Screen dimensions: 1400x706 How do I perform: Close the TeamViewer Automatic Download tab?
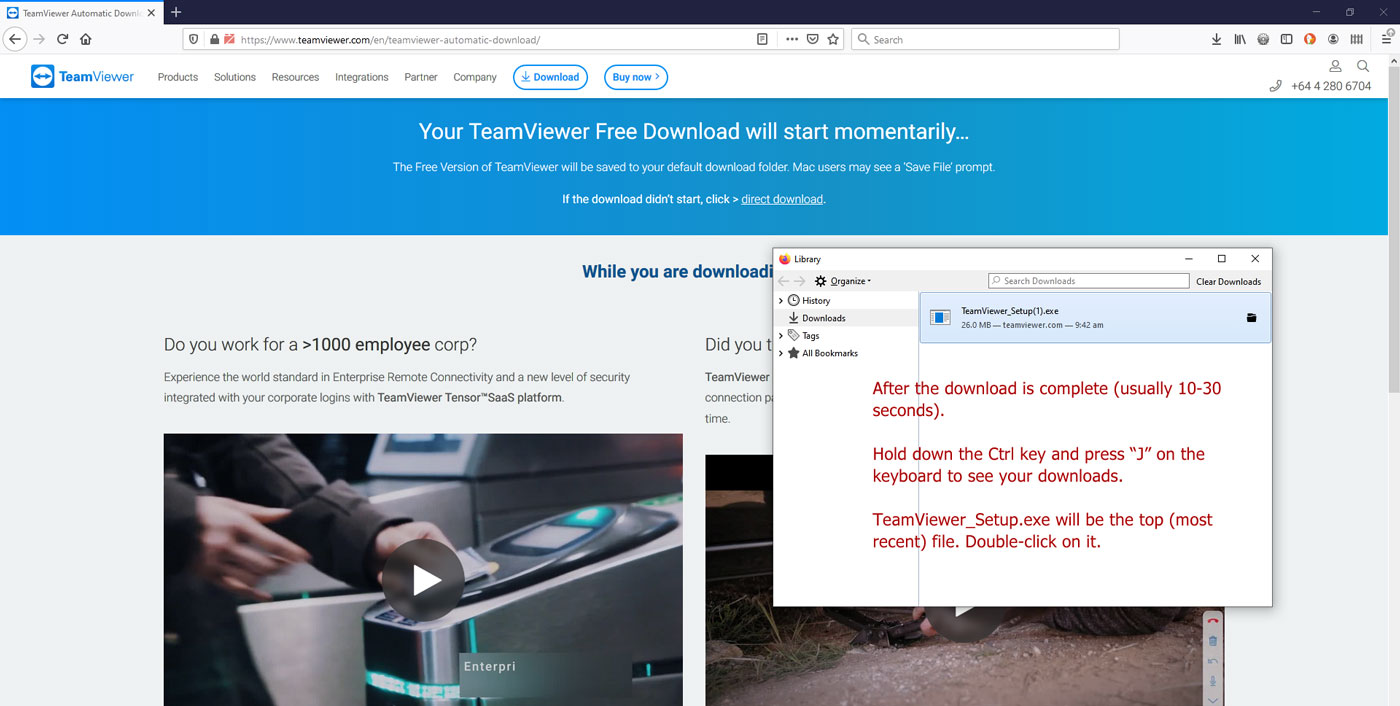click(150, 13)
